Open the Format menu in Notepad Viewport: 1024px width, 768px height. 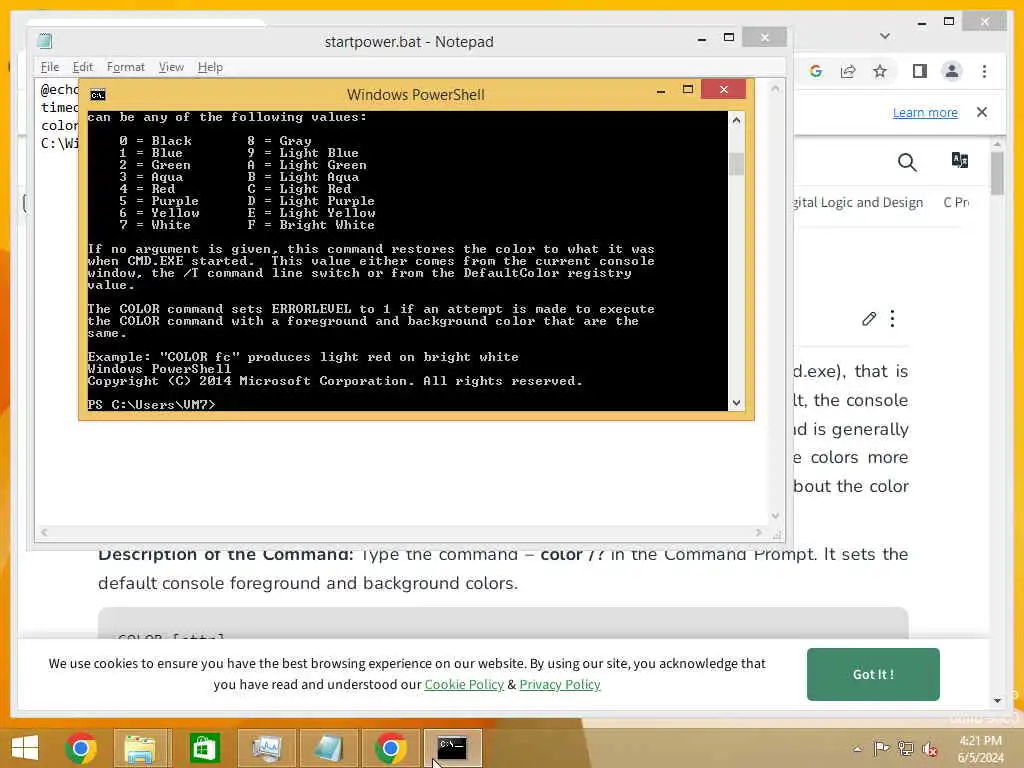125,67
